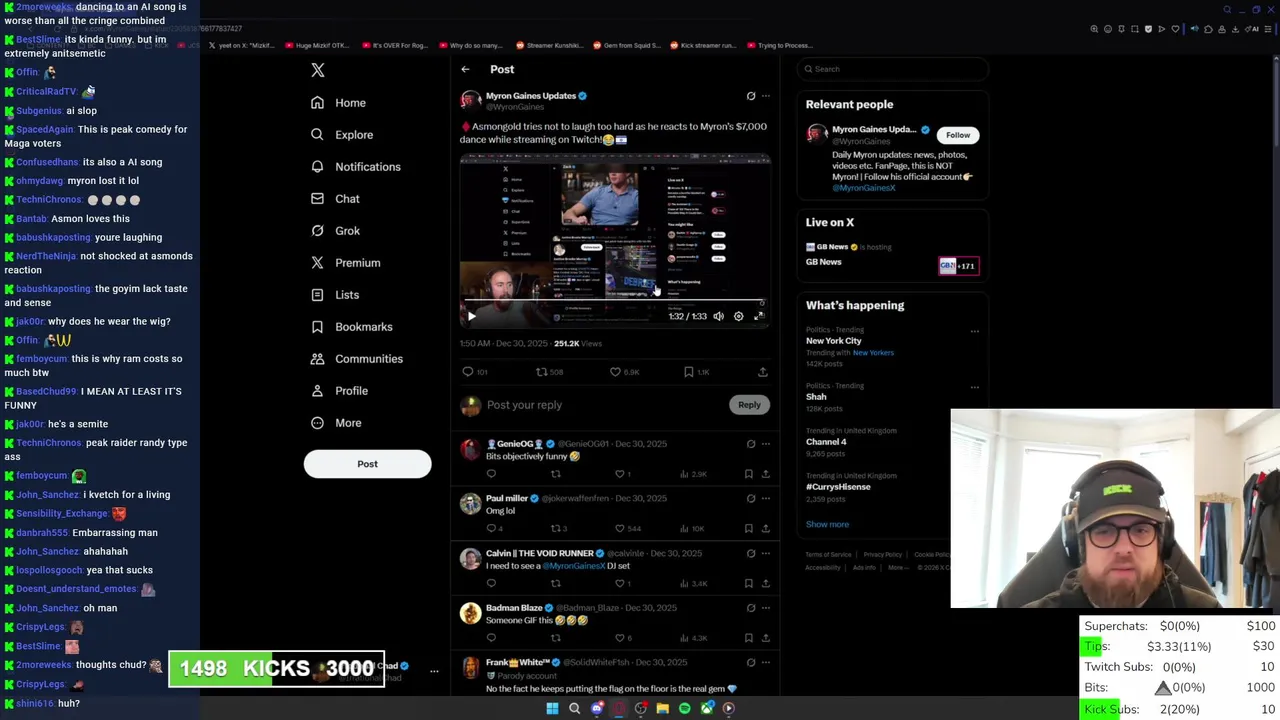This screenshot has width=1280, height=720.
Task: Mute the video with the speaker icon
Action: point(718,316)
